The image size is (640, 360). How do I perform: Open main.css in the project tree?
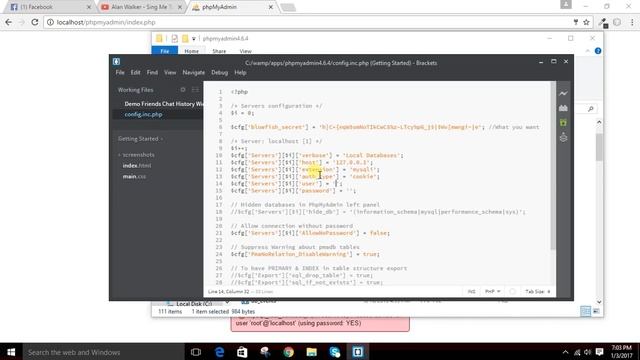coord(134,176)
